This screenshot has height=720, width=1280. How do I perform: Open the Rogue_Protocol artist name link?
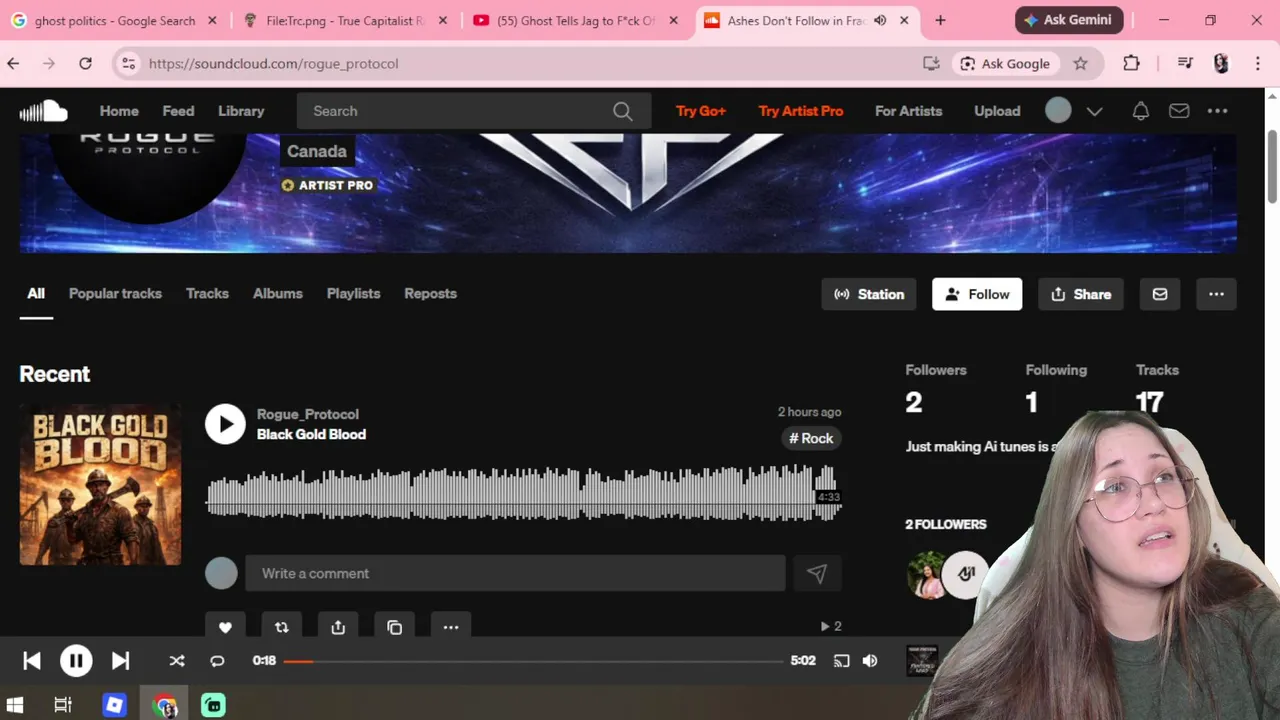308,414
